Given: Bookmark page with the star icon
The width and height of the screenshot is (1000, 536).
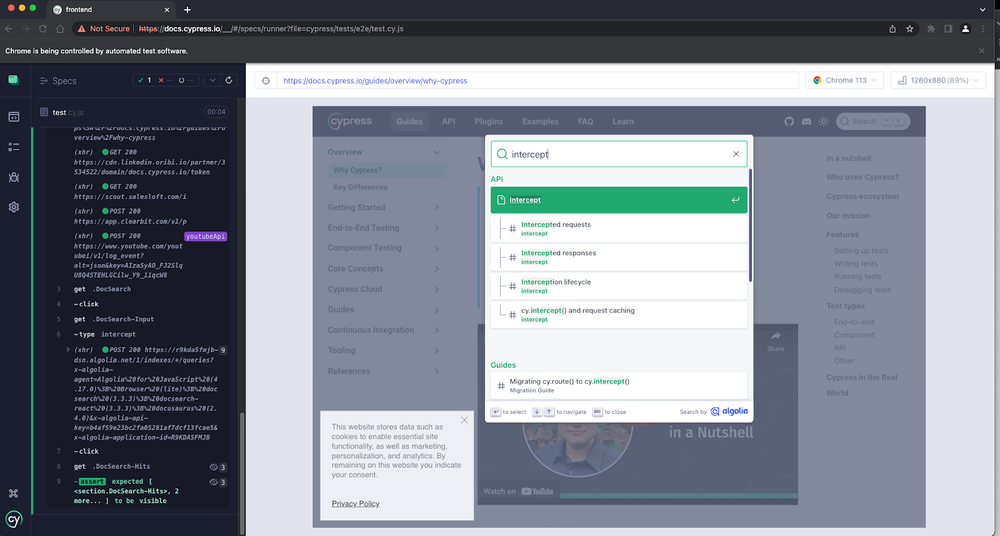Looking at the screenshot, I should 909,29.
